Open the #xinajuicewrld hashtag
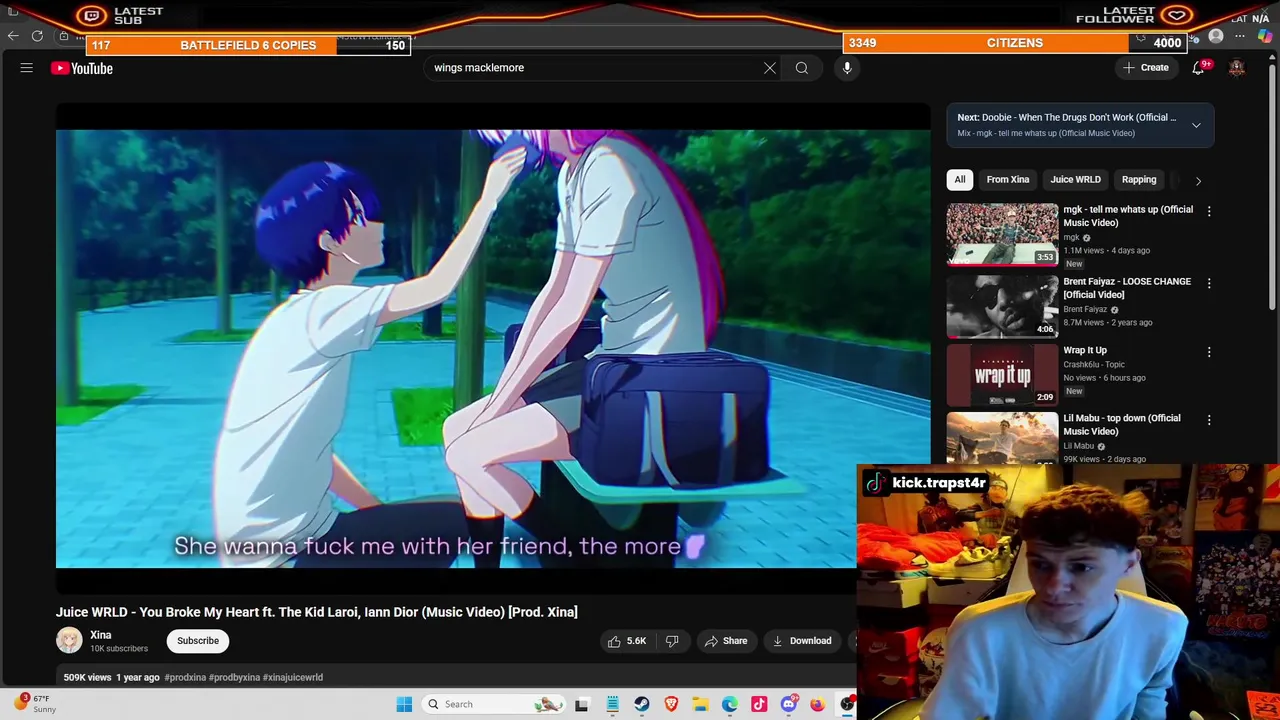The height and width of the screenshot is (720, 1280). [294, 677]
